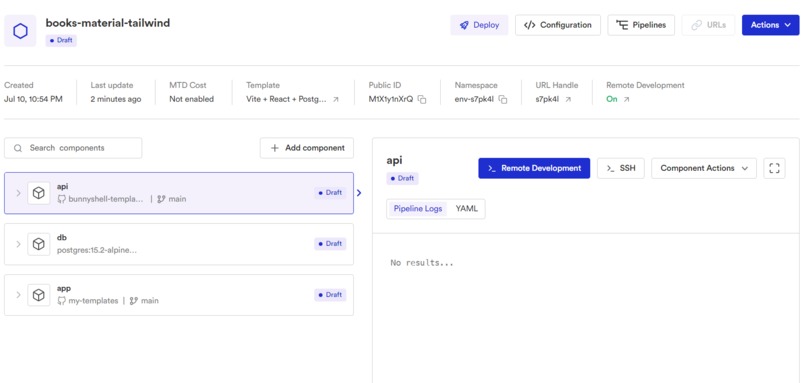Toggle fullscreen for the api panel
This screenshot has height=383, width=806.
[x=774, y=168]
